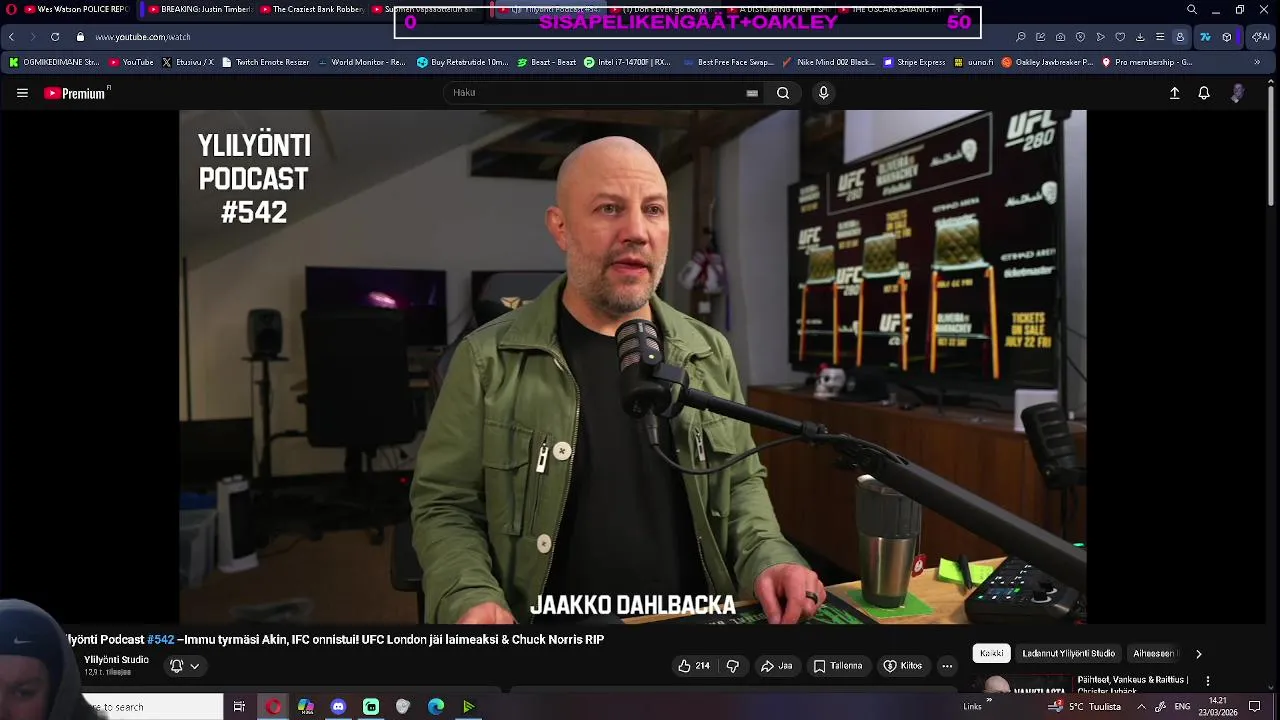The height and width of the screenshot is (720, 1280).
Task: Expand the subscription notification bell dropdown
Action: tap(185, 666)
